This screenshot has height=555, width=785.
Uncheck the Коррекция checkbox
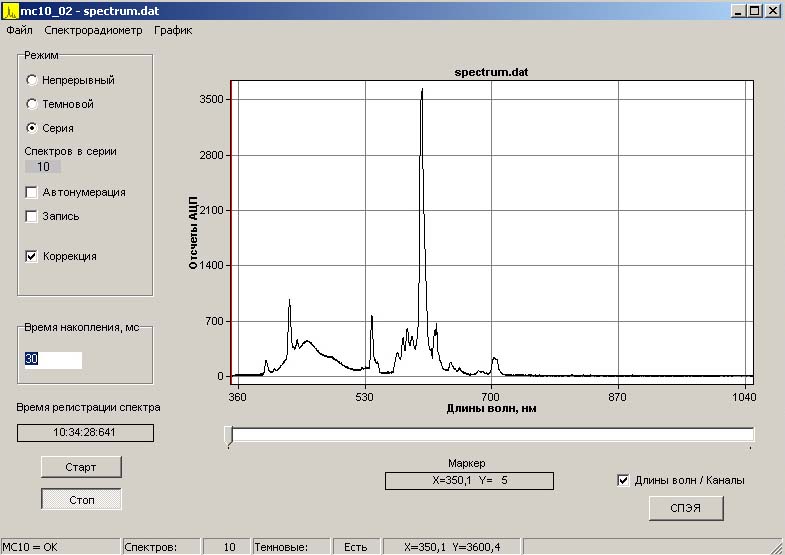[32, 256]
